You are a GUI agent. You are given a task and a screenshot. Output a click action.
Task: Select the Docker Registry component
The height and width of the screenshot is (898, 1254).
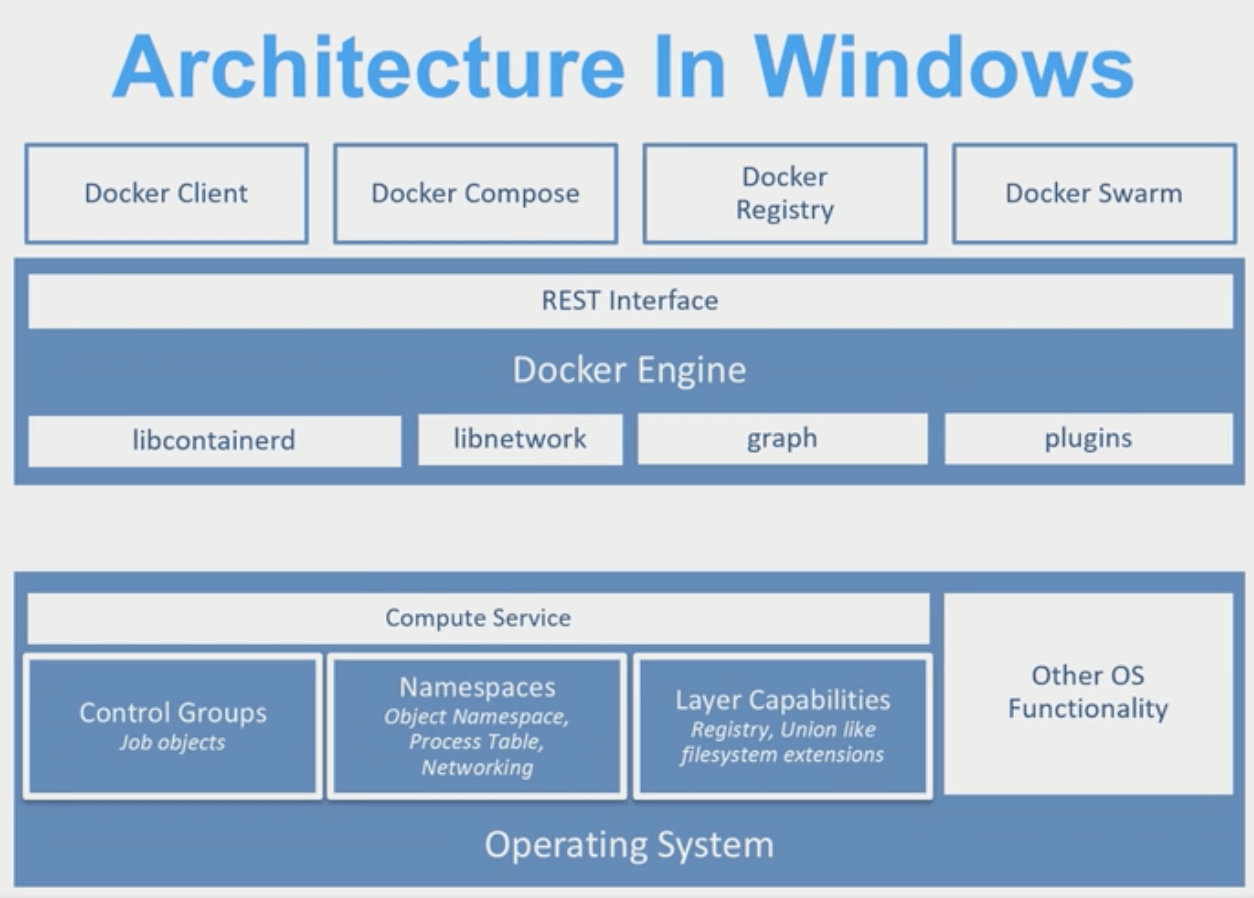[x=784, y=193]
